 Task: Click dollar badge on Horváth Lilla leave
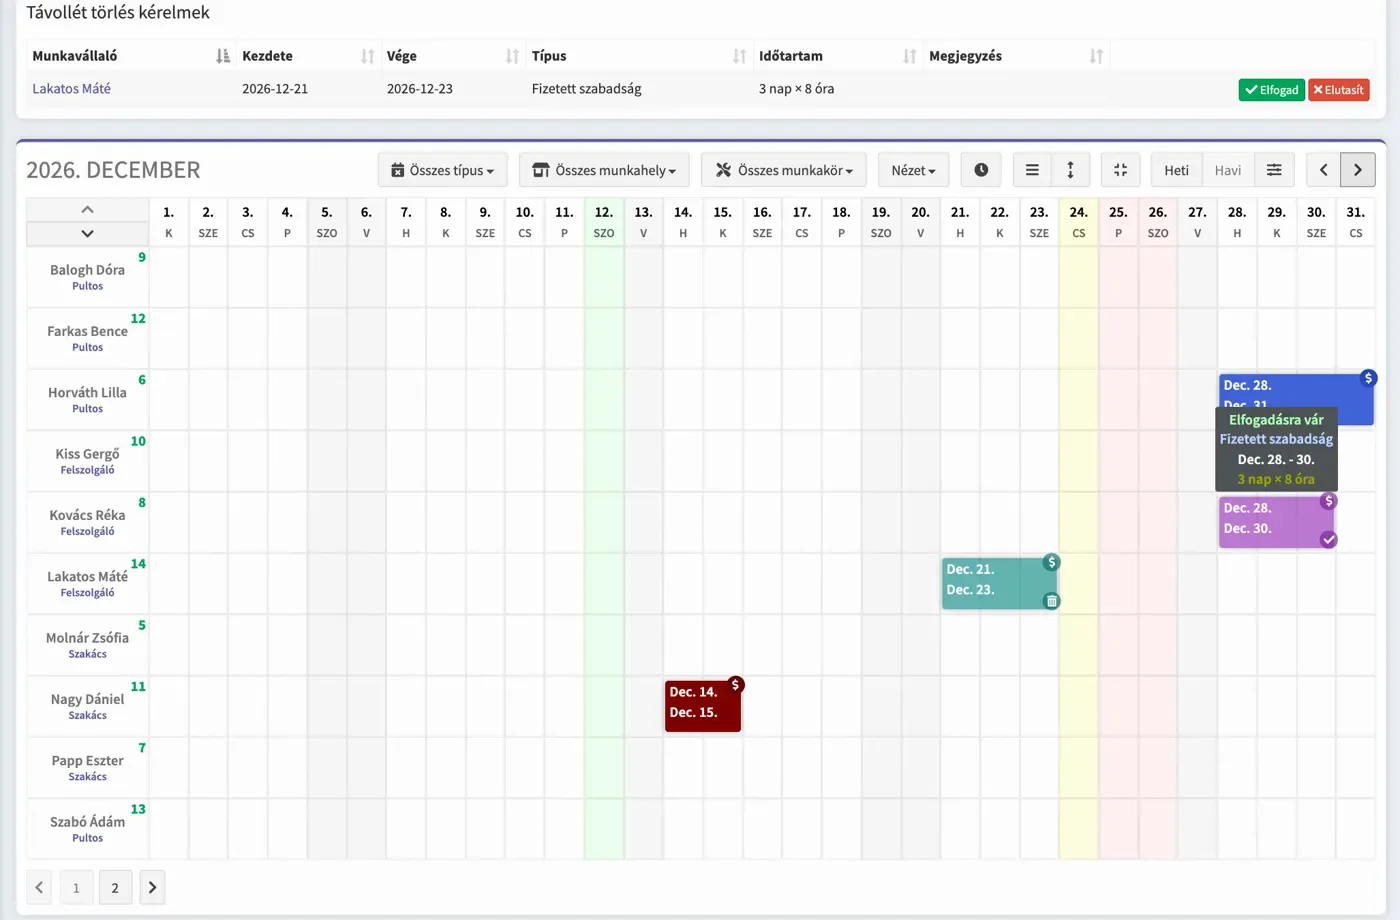tap(1368, 378)
